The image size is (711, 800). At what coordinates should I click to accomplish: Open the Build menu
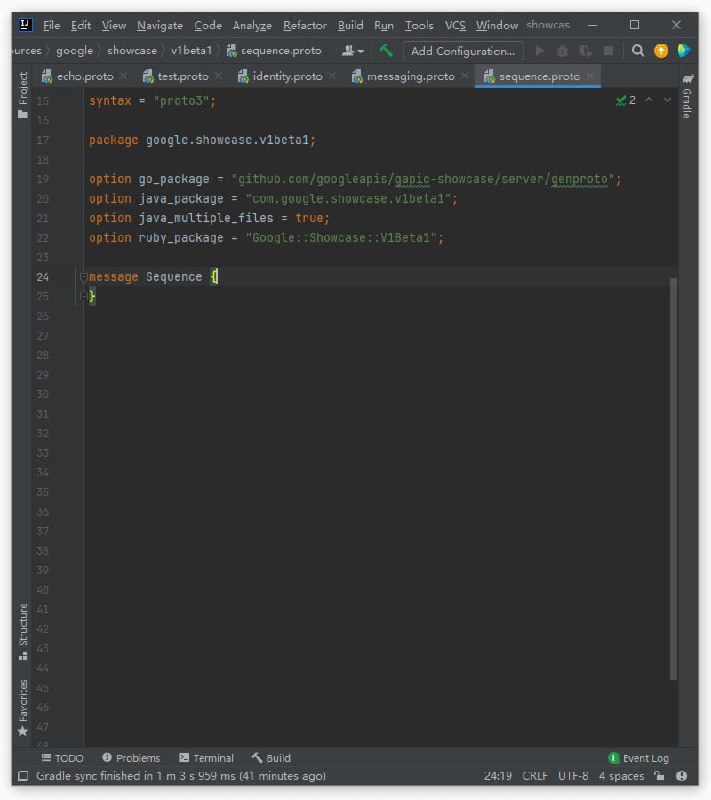(350, 26)
